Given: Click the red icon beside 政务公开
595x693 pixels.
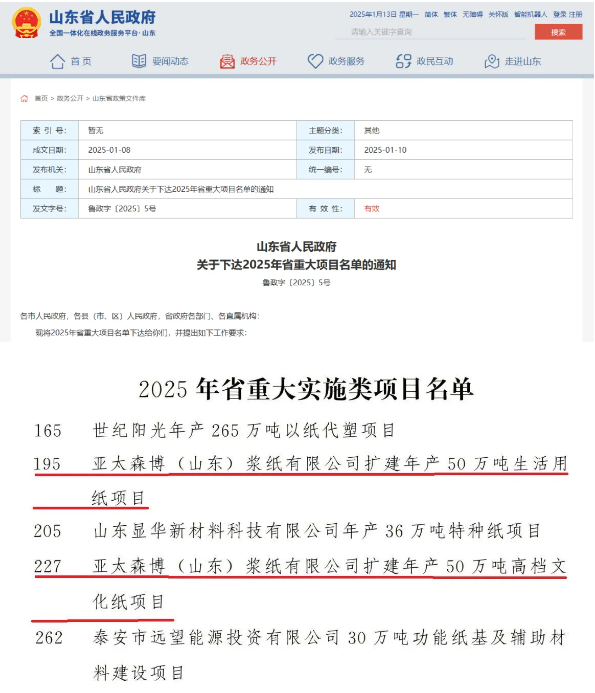Looking at the screenshot, I should 227,61.
